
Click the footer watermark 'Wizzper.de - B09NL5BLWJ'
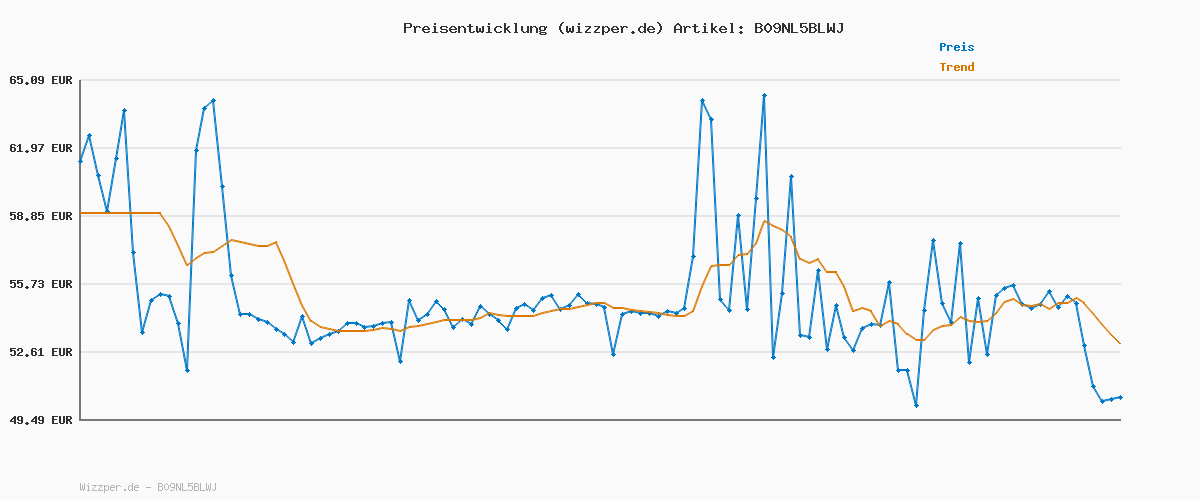(148, 487)
